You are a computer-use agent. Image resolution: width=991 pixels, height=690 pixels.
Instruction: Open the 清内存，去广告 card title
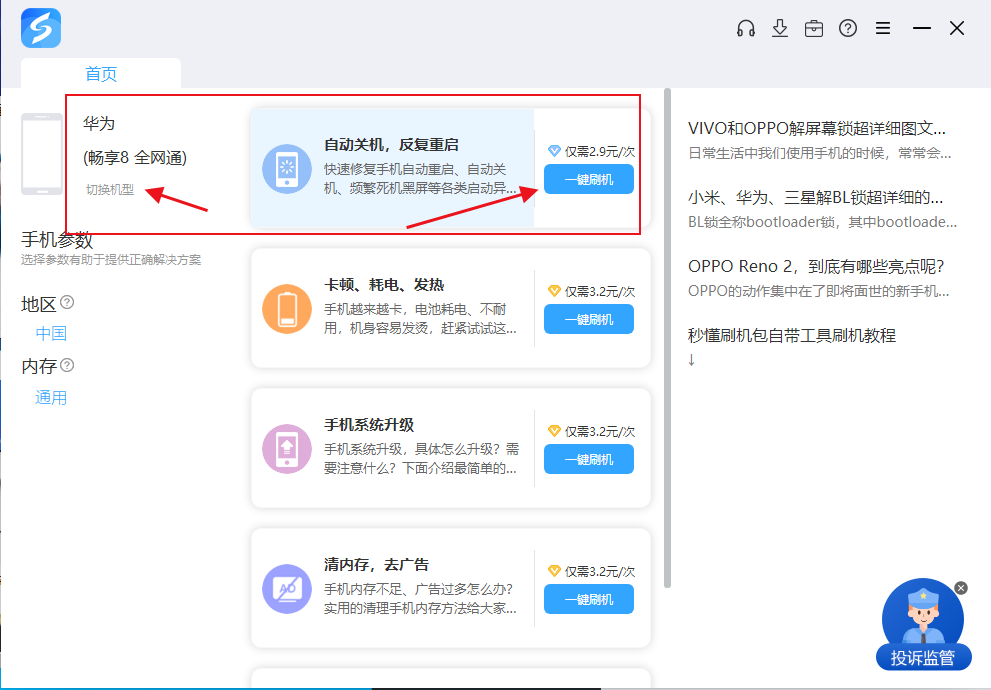(x=377, y=565)
